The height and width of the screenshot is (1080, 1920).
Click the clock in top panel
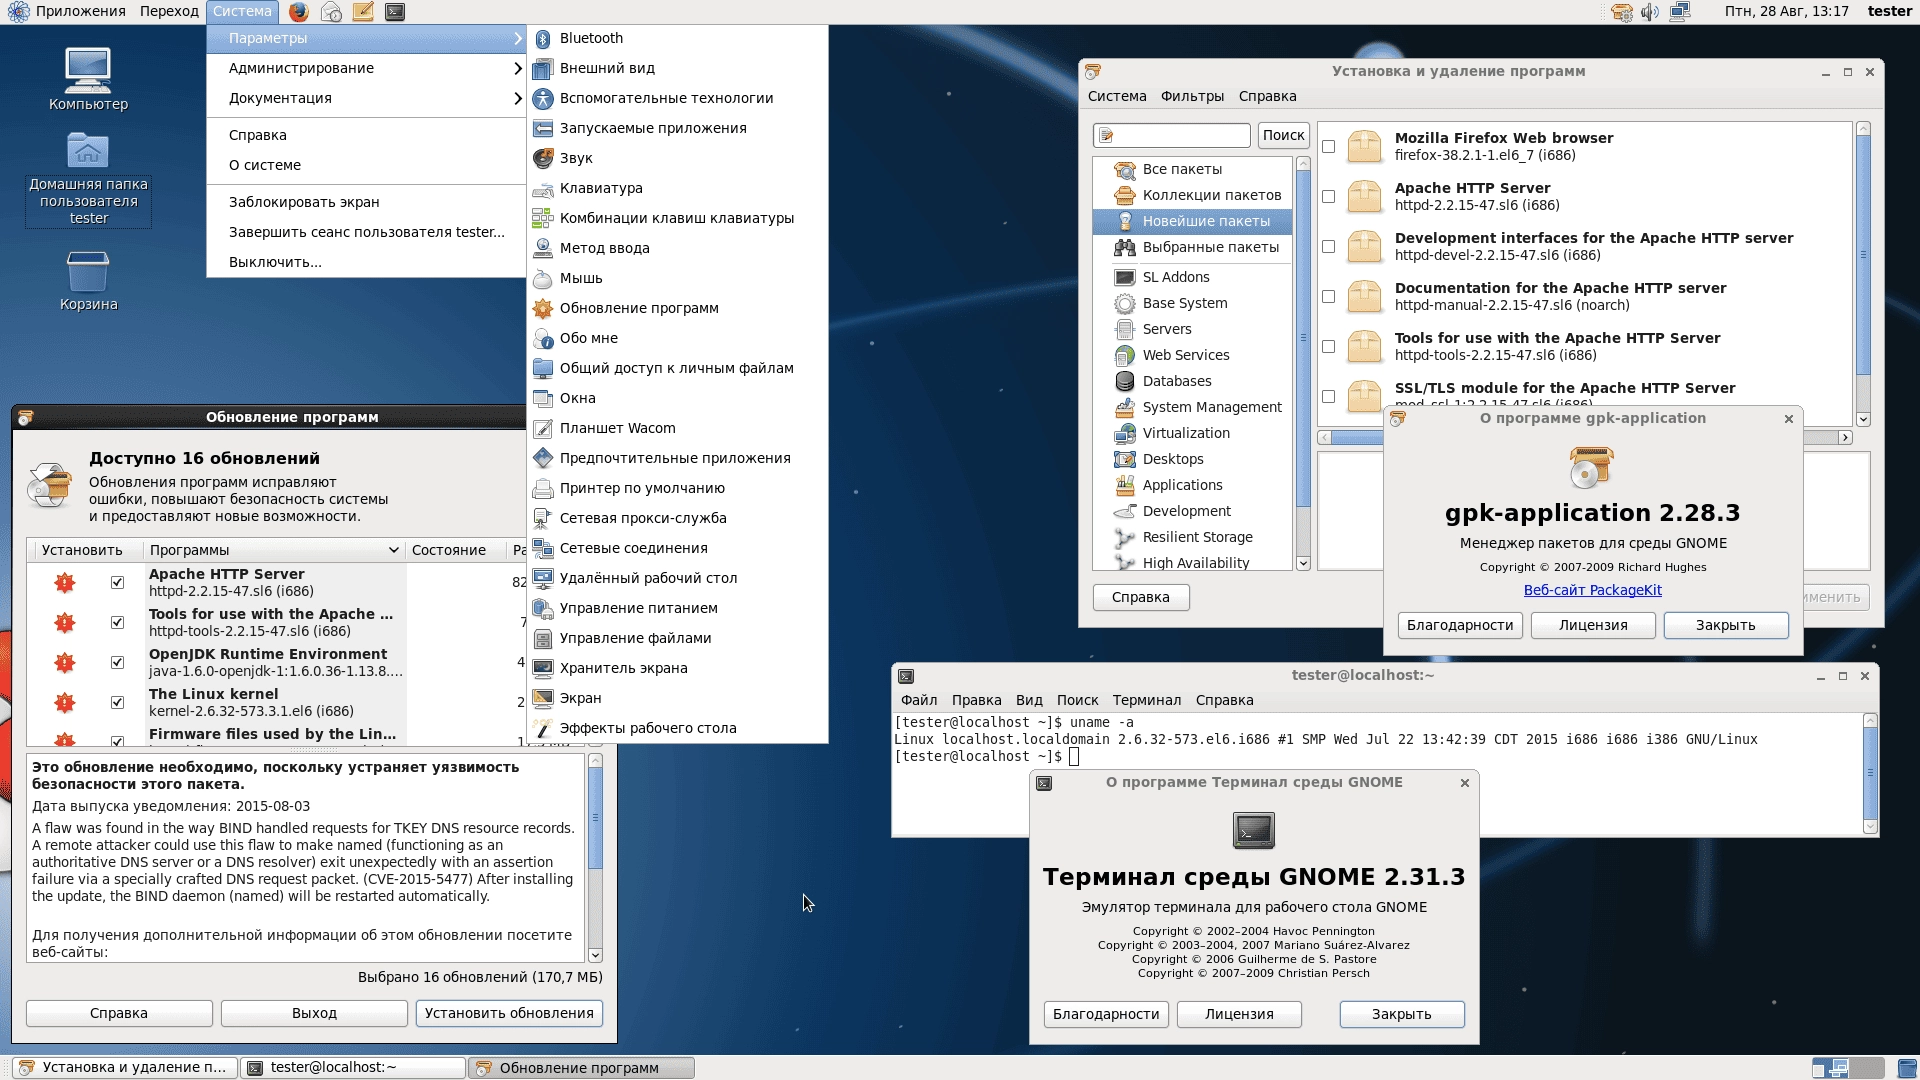[1786, 11]
